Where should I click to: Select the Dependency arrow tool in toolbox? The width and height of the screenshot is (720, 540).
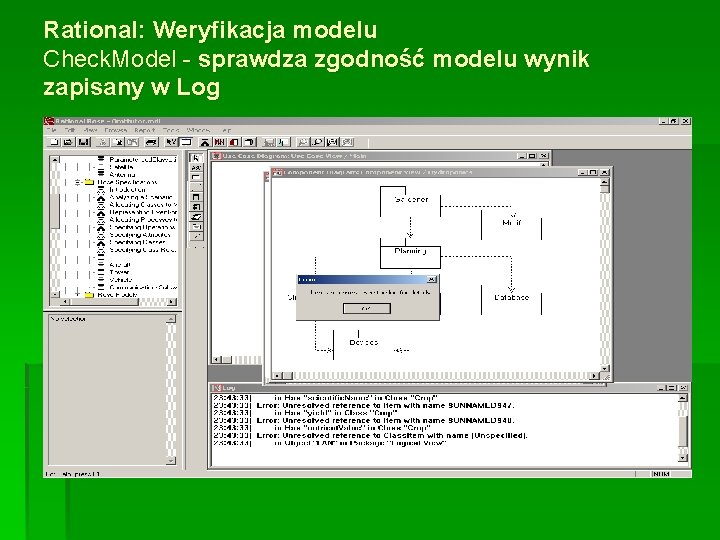pos(196,236)
